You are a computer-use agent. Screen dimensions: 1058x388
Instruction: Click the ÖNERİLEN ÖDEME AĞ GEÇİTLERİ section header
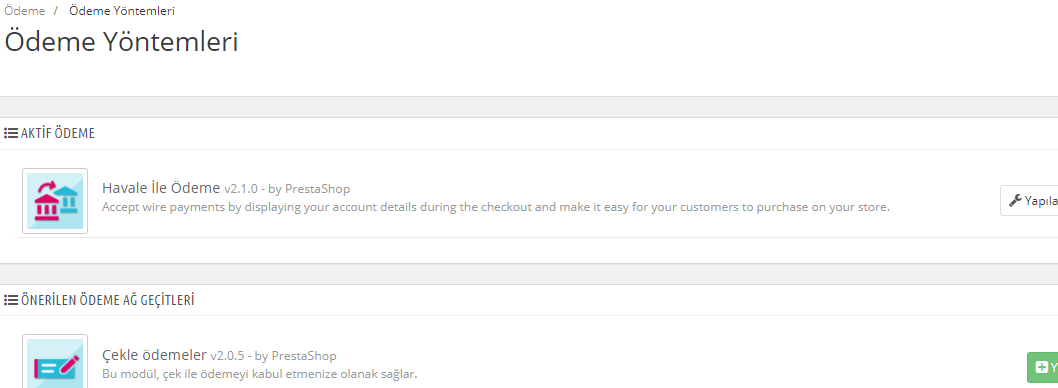(107, 300)
